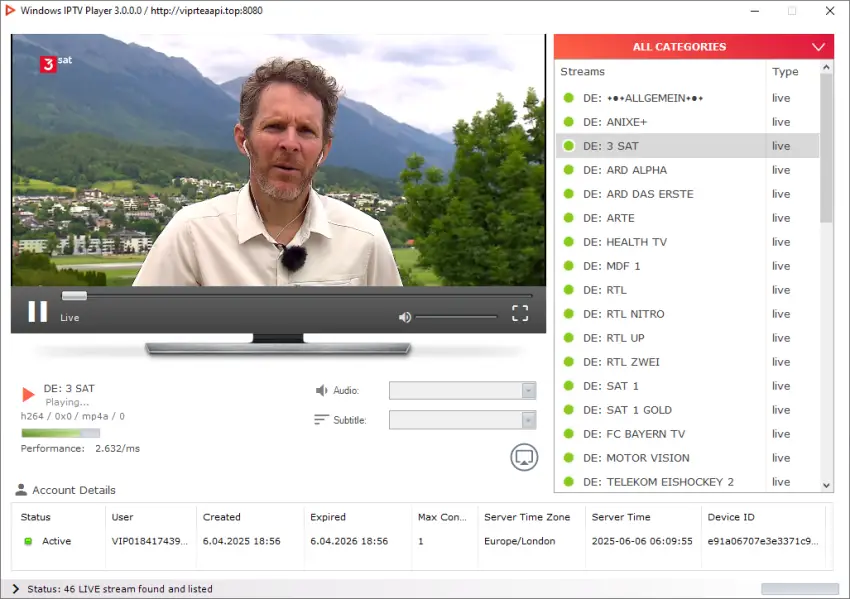Click the green dot next to DE: ANIXE+
Screen dimensions: 850x599
pos(569,122)
